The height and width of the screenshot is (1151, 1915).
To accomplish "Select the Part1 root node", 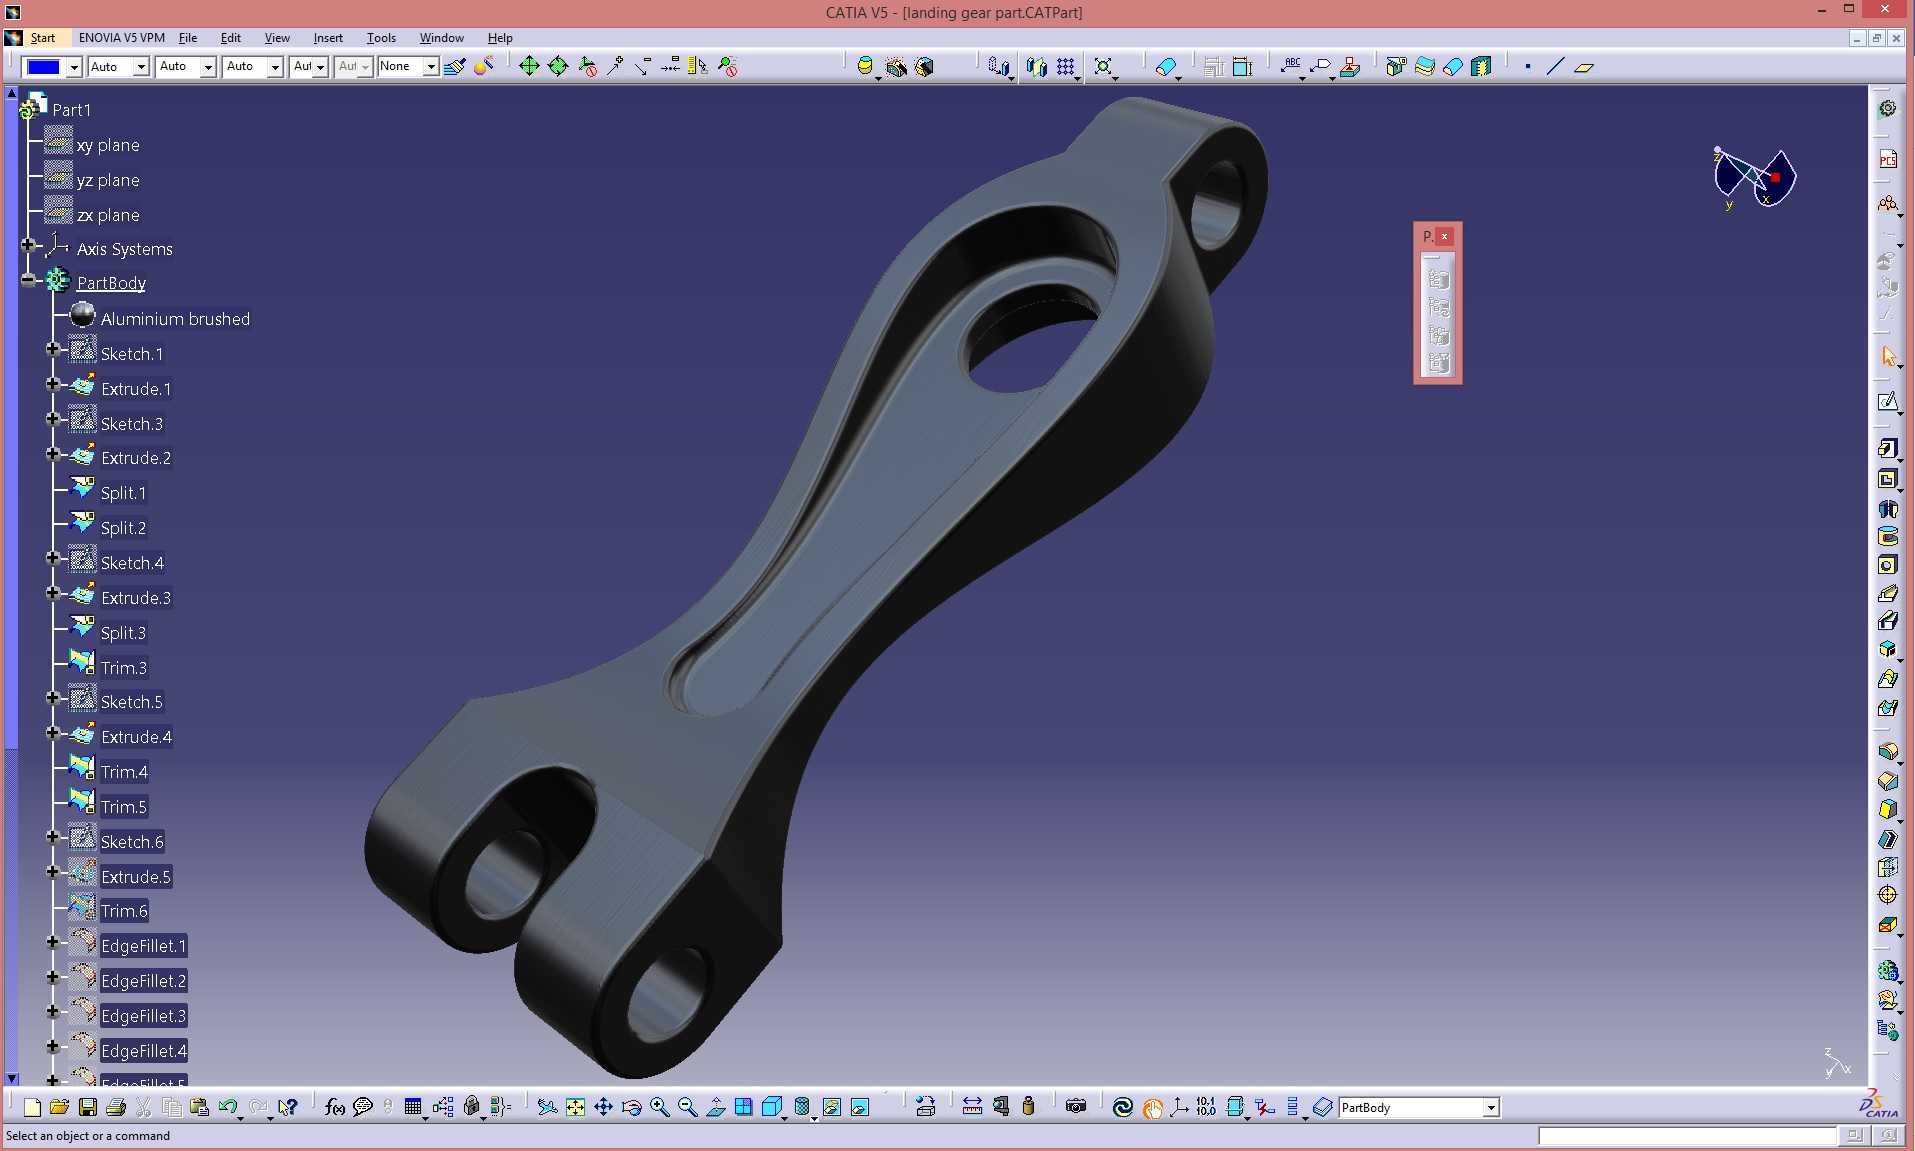I will click(x=71, y=110).
